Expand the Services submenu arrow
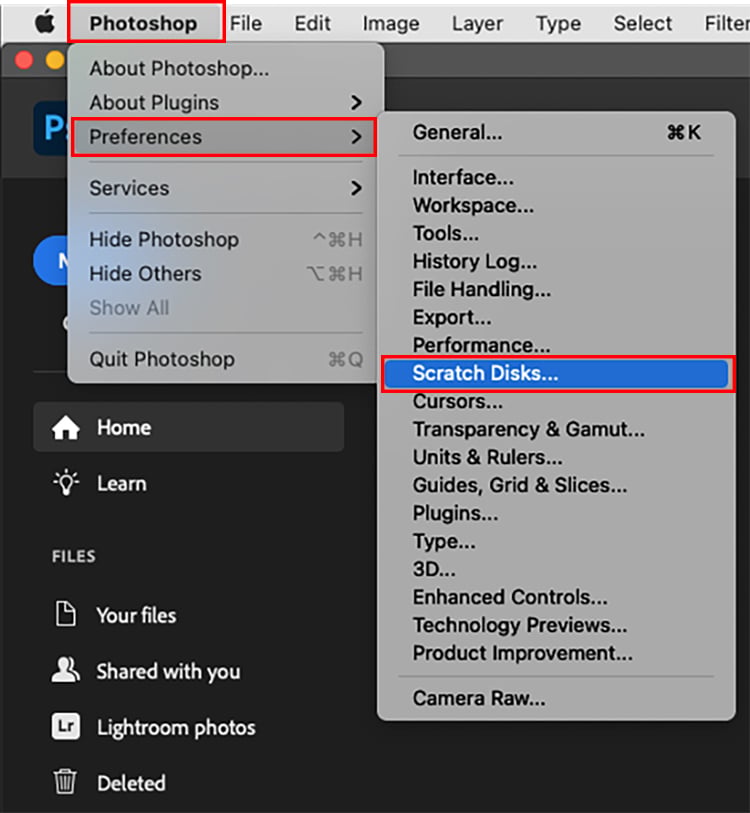This screenshot has width=750, height=813. (356, 188)
